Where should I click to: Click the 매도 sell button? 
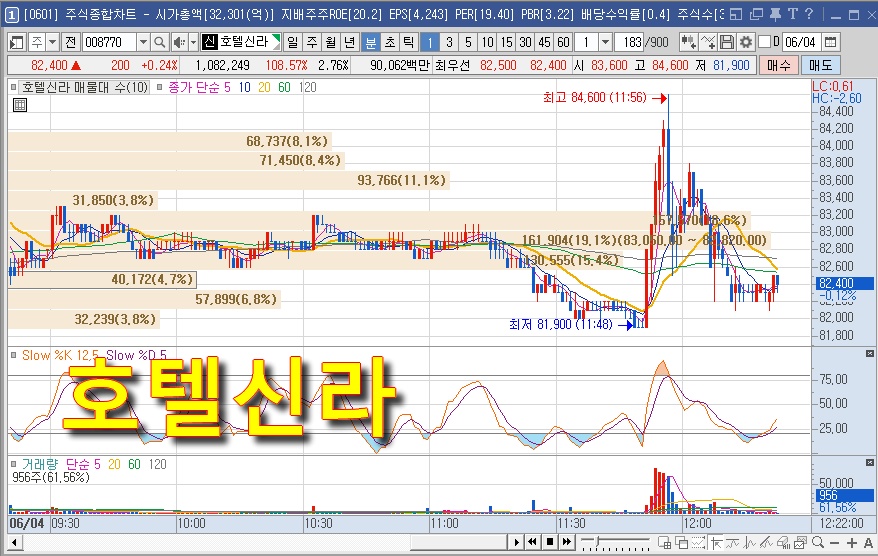pos(821,66)
